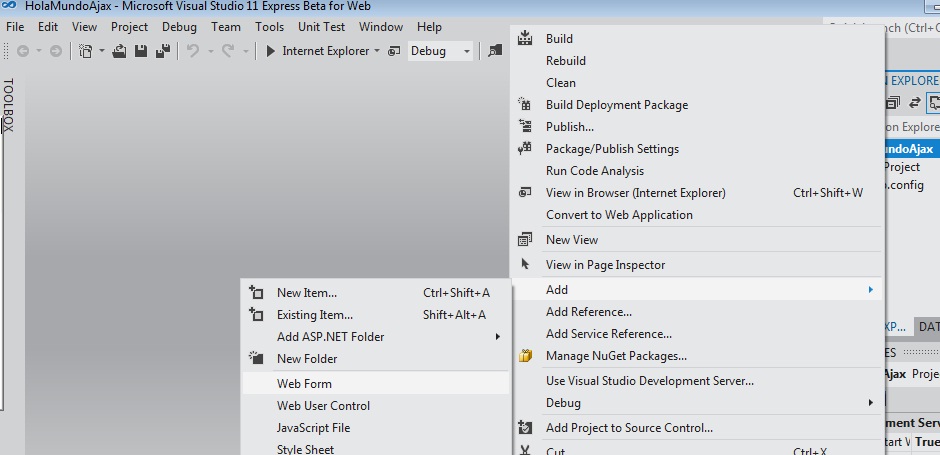Click the Package/Publish Settings icon
The image size is (940, 455).
(525, 149)
